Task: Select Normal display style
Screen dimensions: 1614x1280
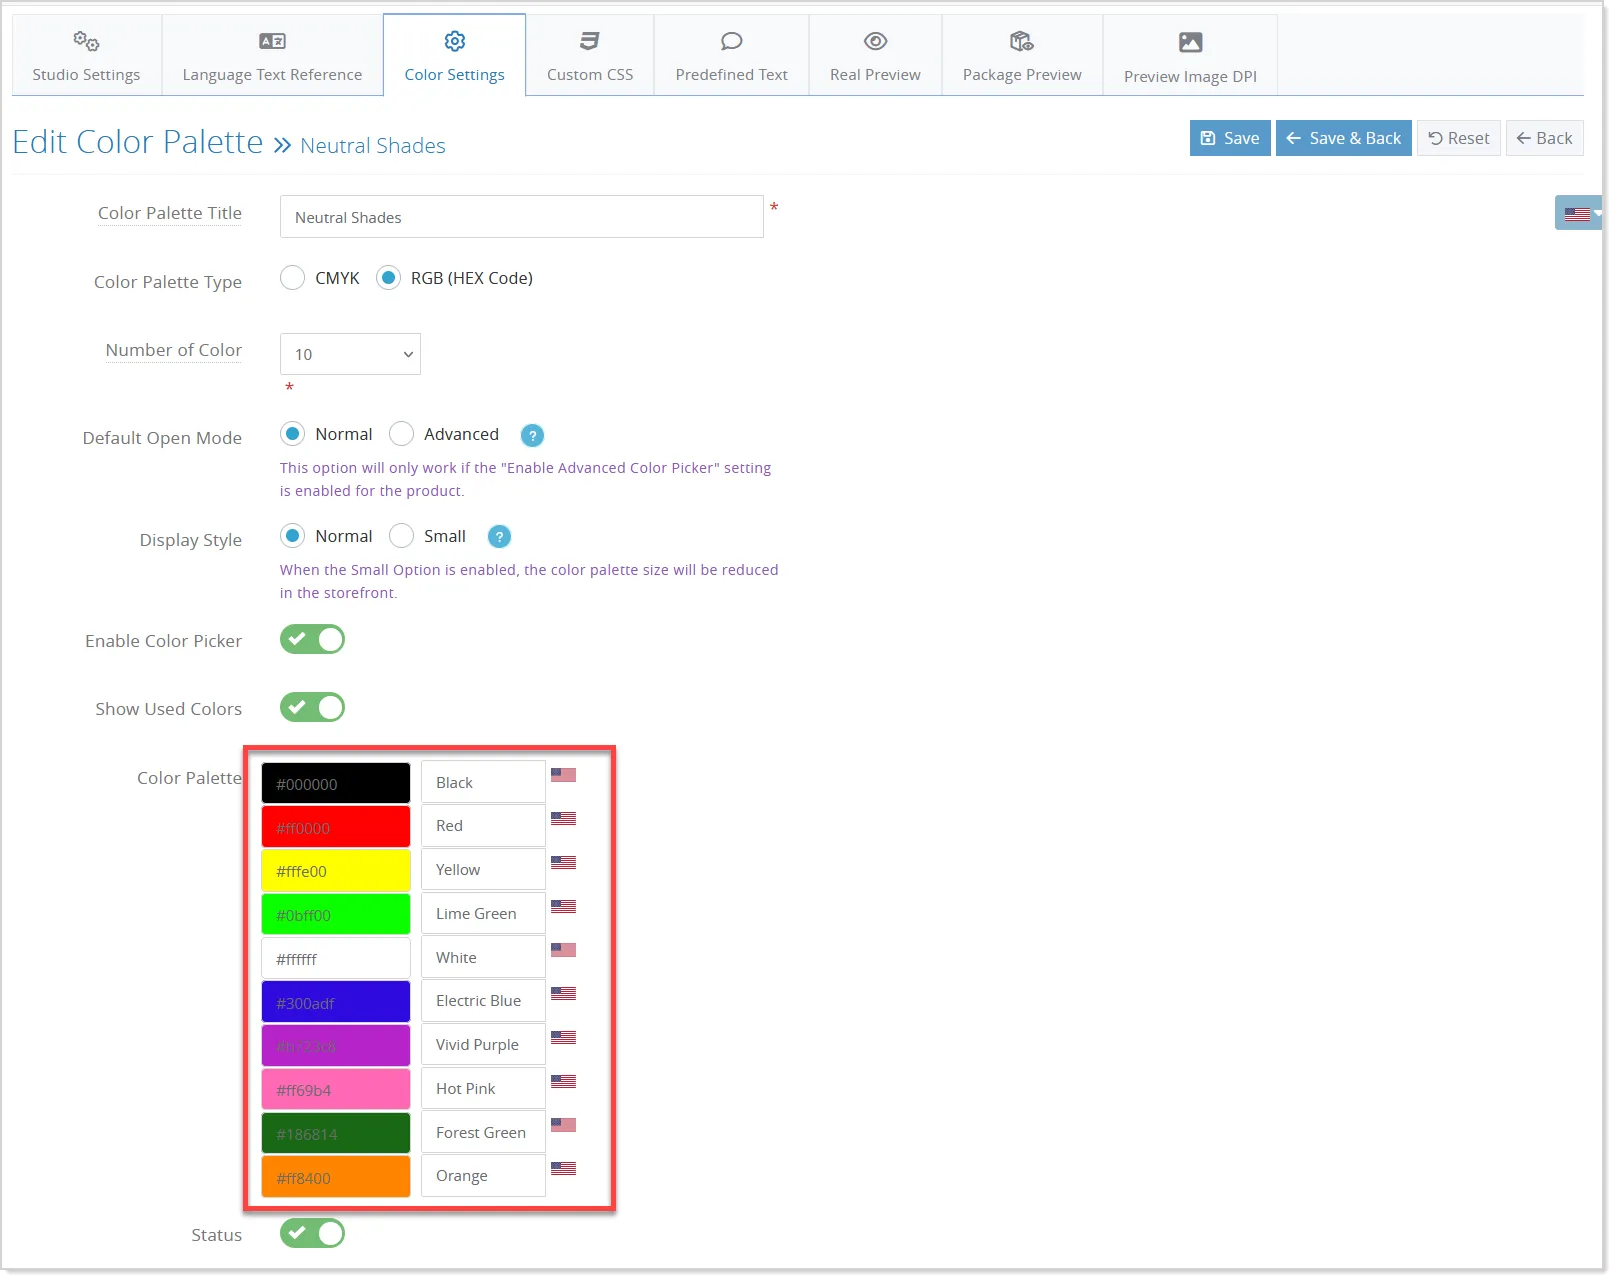Action: click(x=292, y=536)
